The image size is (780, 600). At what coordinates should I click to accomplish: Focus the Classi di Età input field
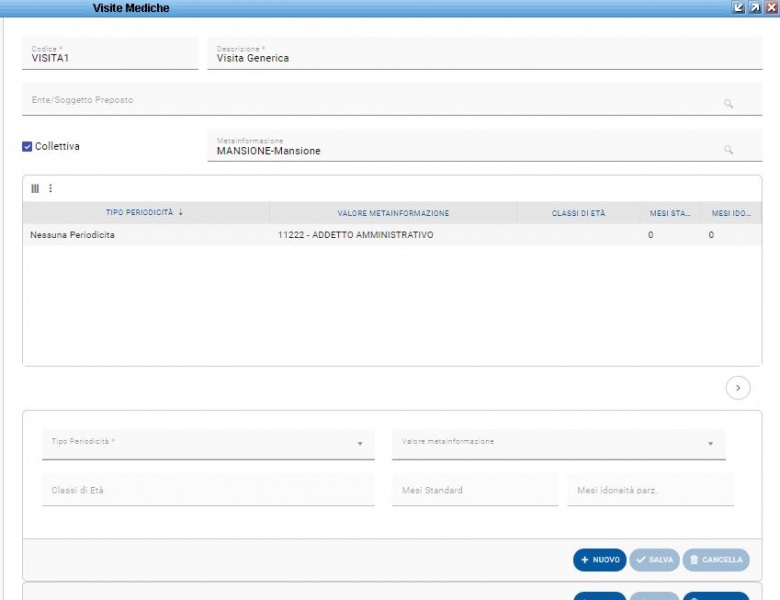(x=208, y=491)
